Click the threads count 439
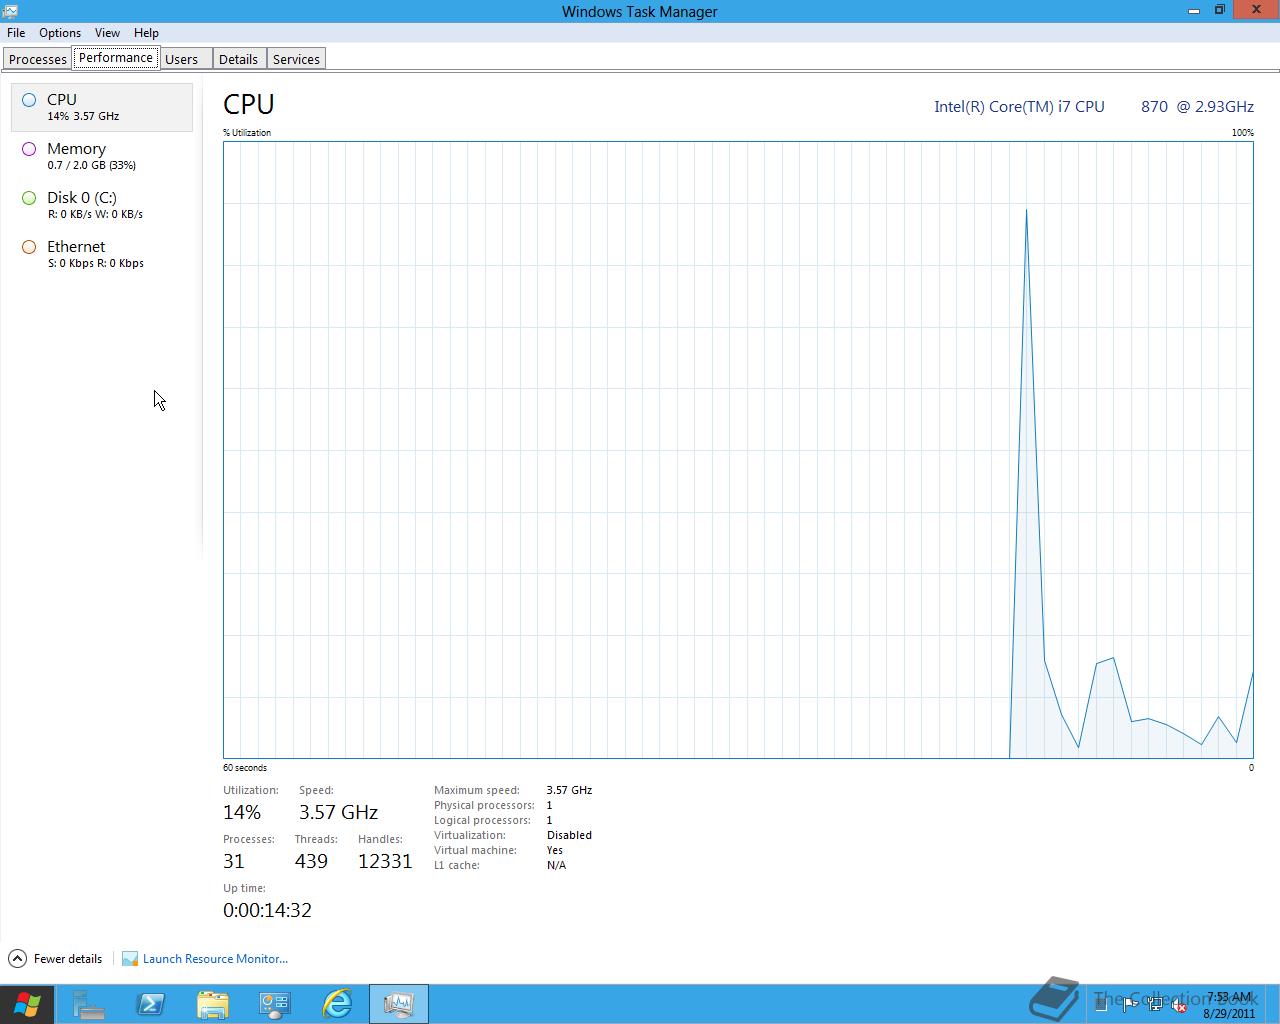The width and height of the screenshot is (1280, 1024). click(x=311, y=861)
